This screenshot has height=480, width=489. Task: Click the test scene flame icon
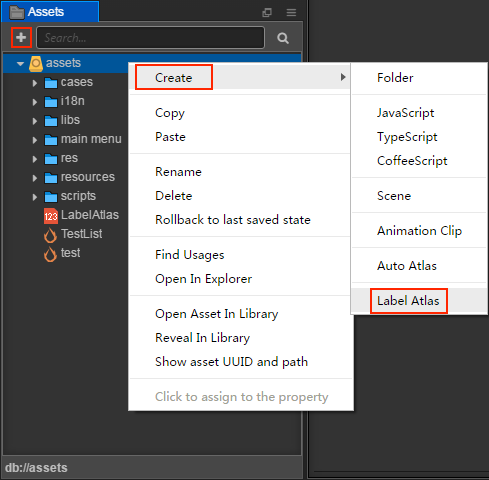point(50,254)
